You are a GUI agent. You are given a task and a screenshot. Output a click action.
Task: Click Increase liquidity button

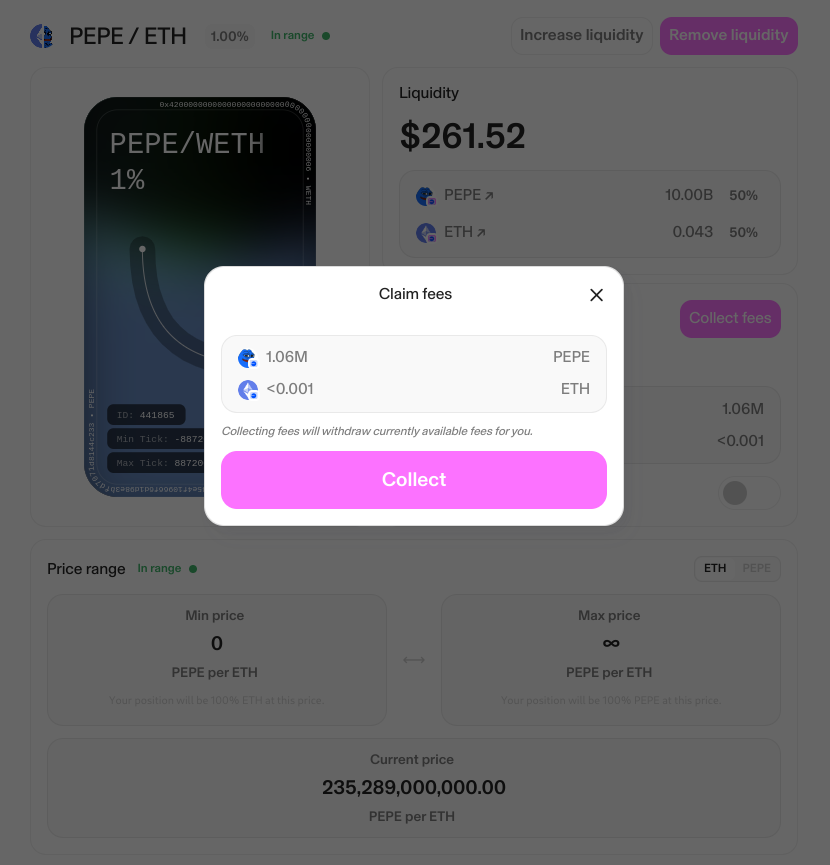pyautogui.click(x=581, y=36)
